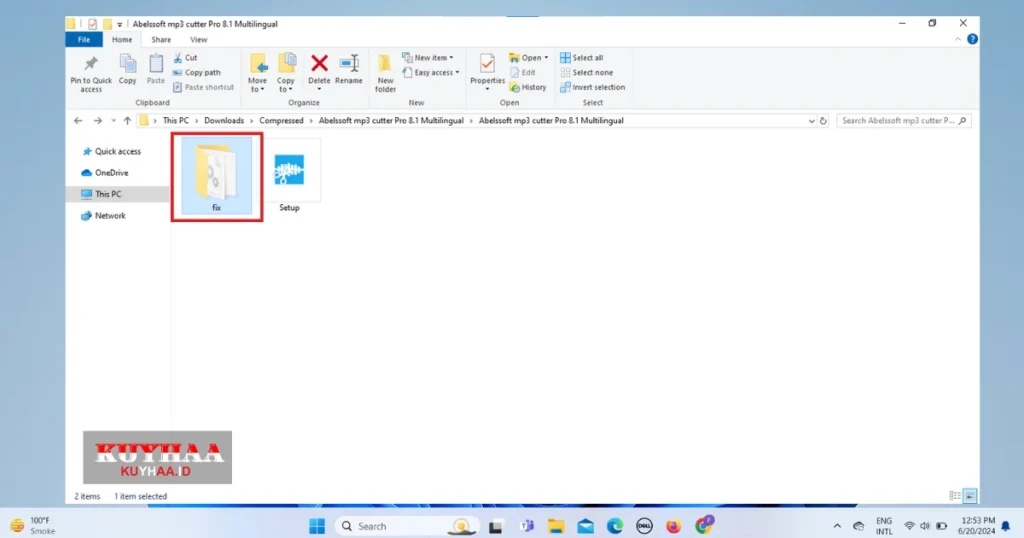The width and height of the screenshot is (1024, 538).
Task: Cut the selected item
Action: [x=185, y=58]
